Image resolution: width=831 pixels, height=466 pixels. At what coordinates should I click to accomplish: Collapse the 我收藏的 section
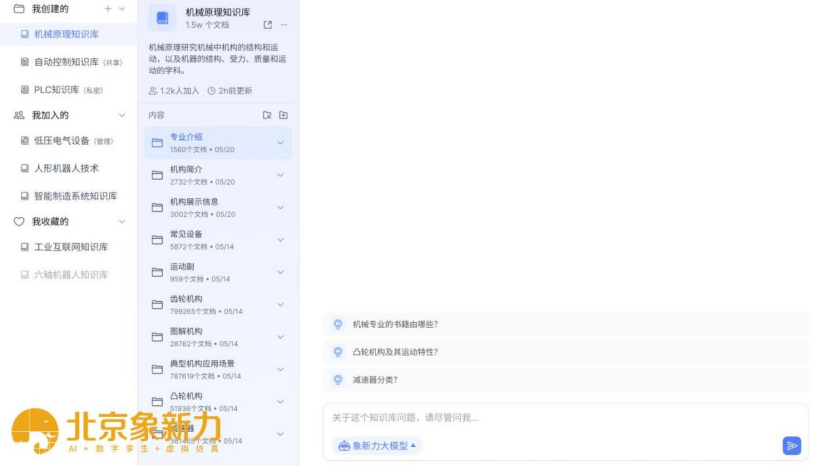(122, 221)
